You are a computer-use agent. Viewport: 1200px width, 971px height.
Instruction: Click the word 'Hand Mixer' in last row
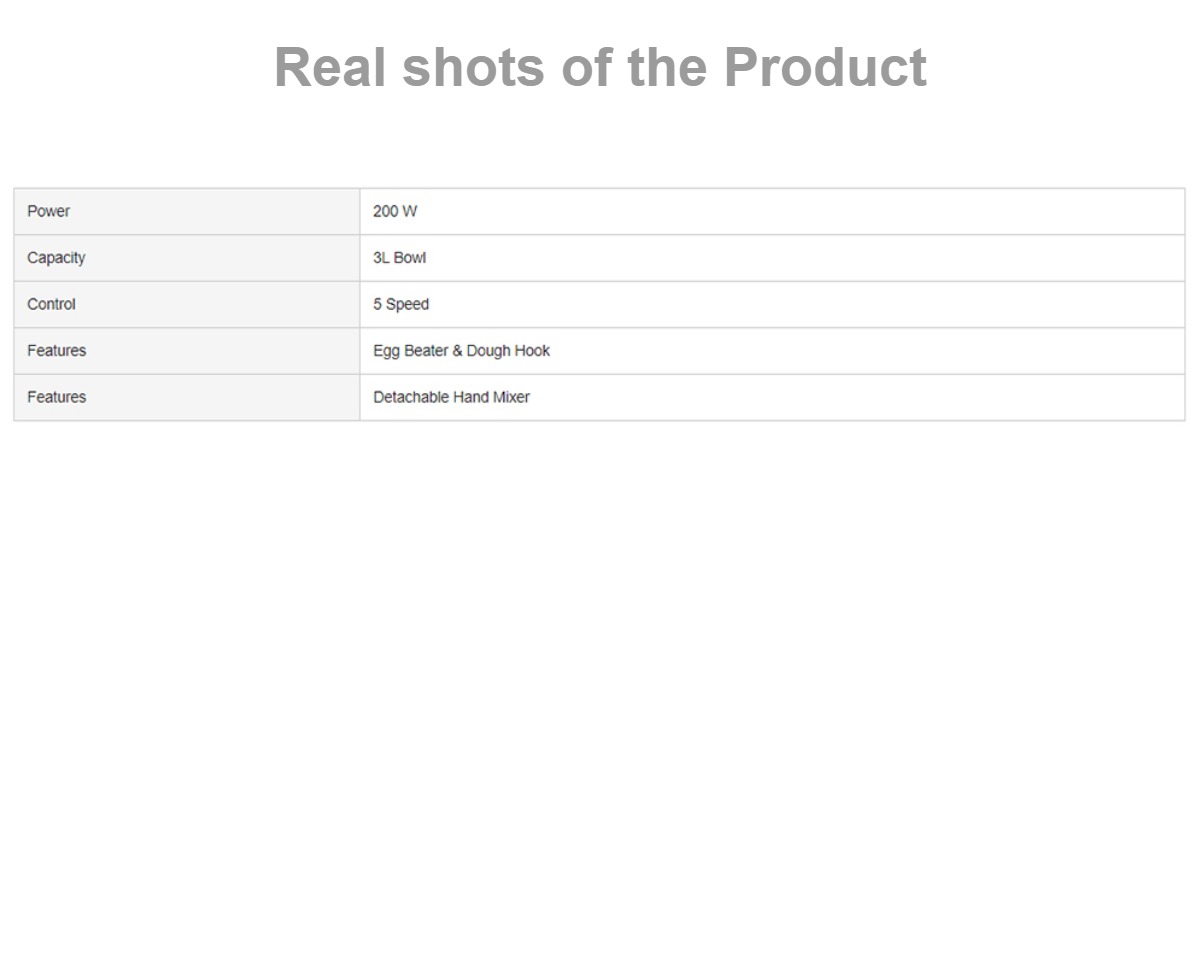(x=491, y=397)
